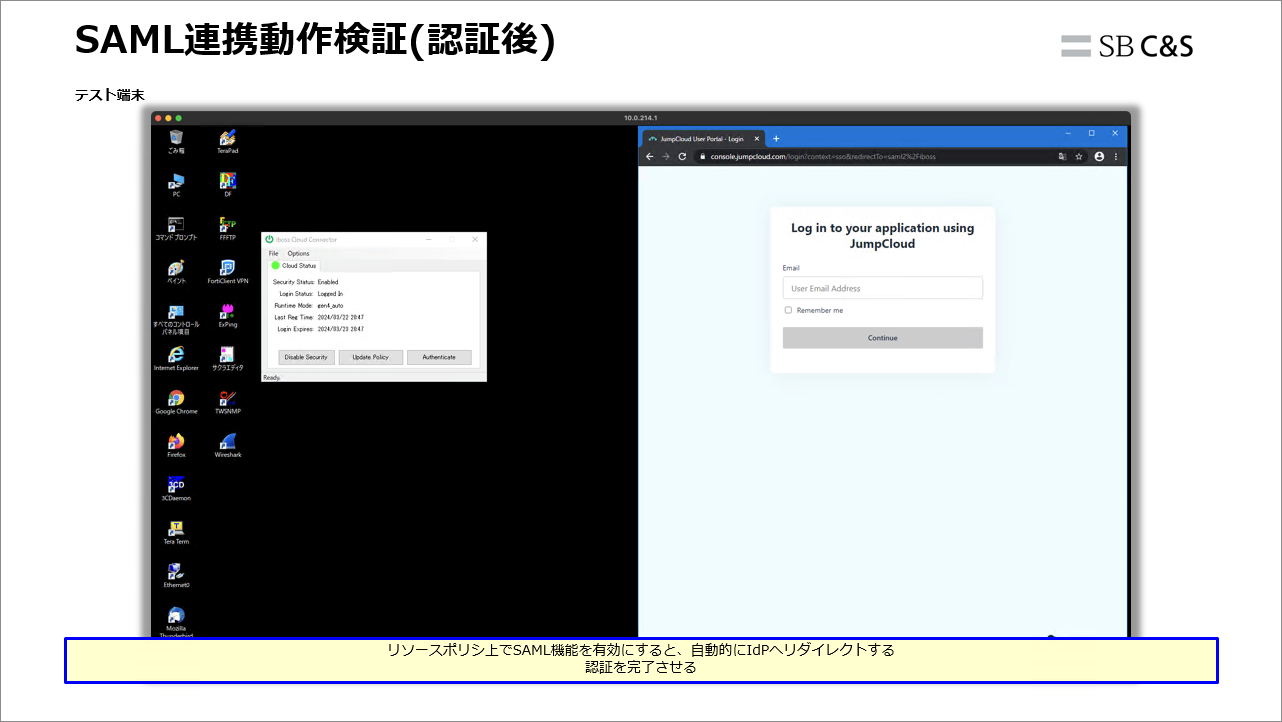Click the User Email Address input field
Image resolution: width=1282 pixels, height=722 pixels.
882,287
